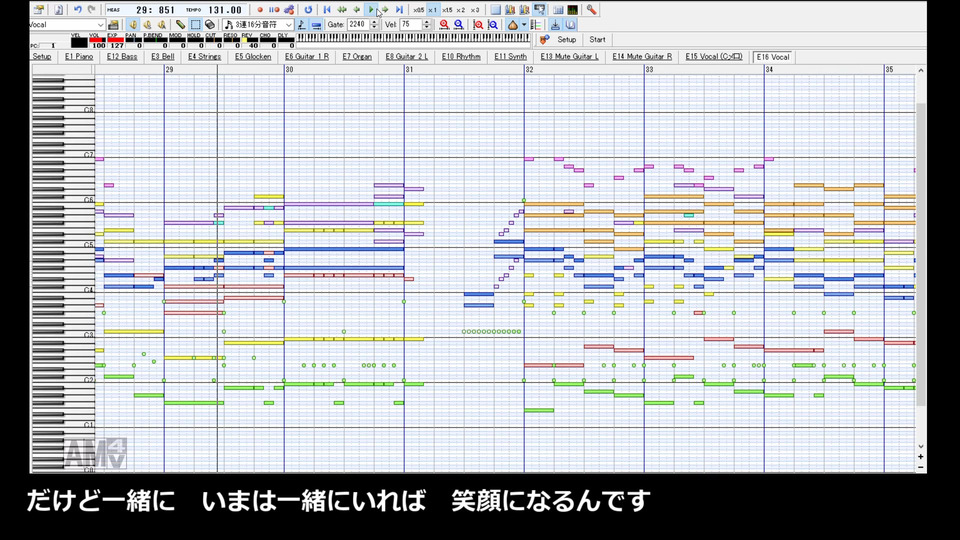960x540 pixels.
Task: Set playback speed to x1.5
Action: click(x=447, y=10)
